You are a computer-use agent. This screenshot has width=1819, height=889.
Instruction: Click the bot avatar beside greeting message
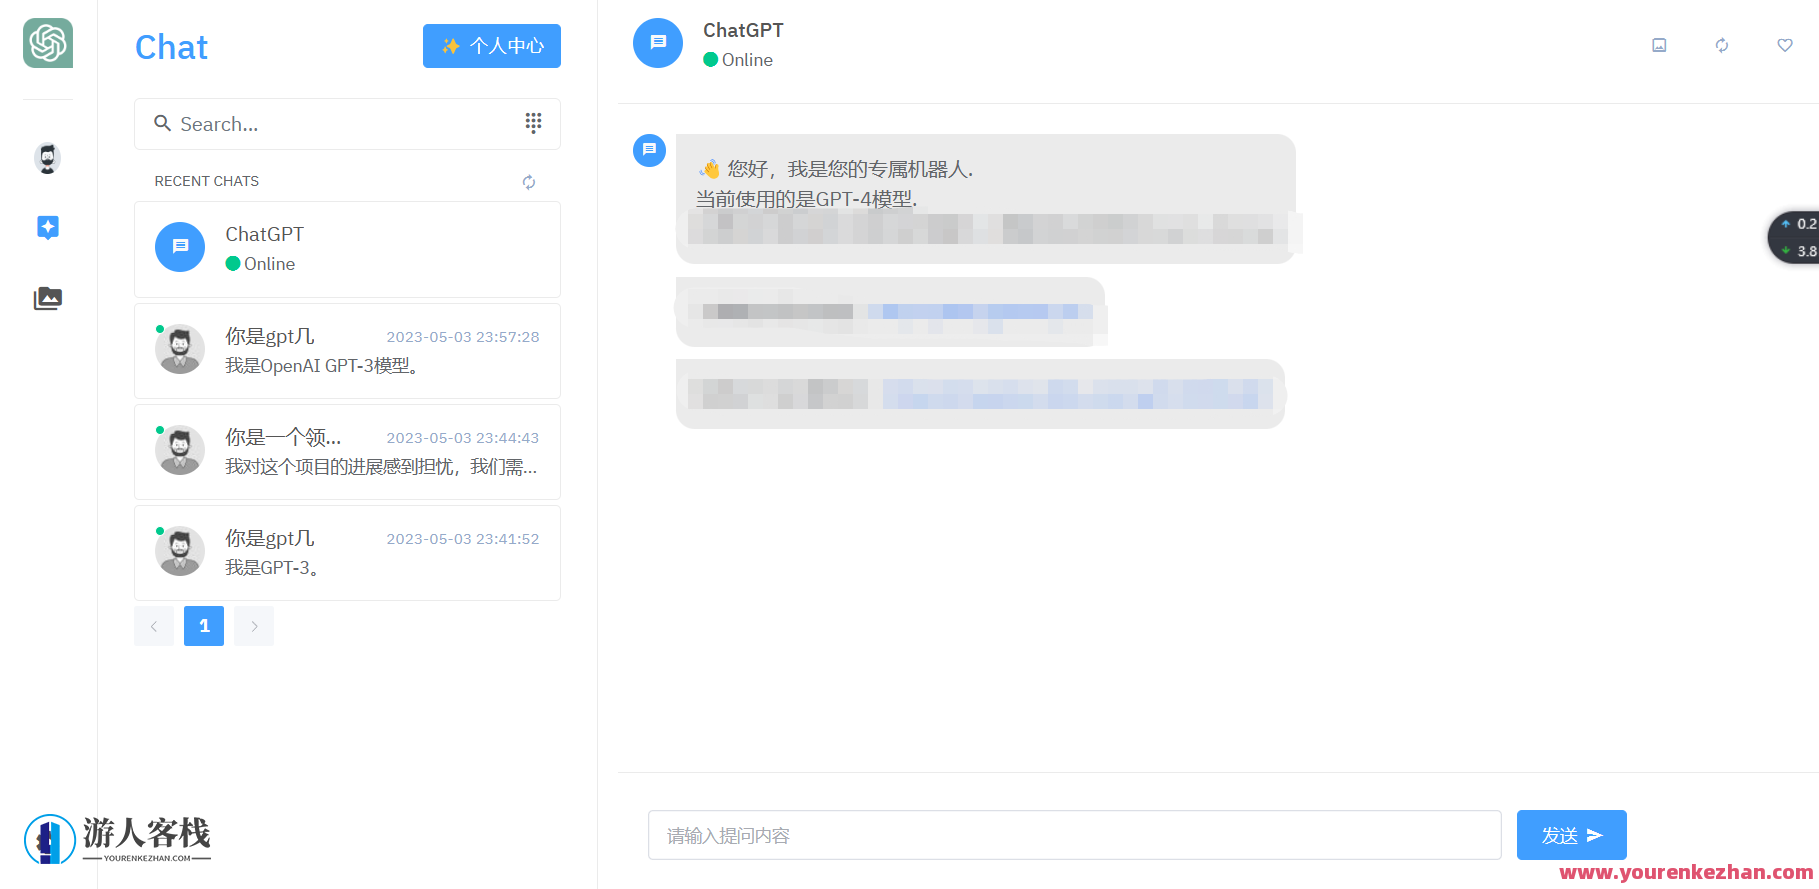650,150
